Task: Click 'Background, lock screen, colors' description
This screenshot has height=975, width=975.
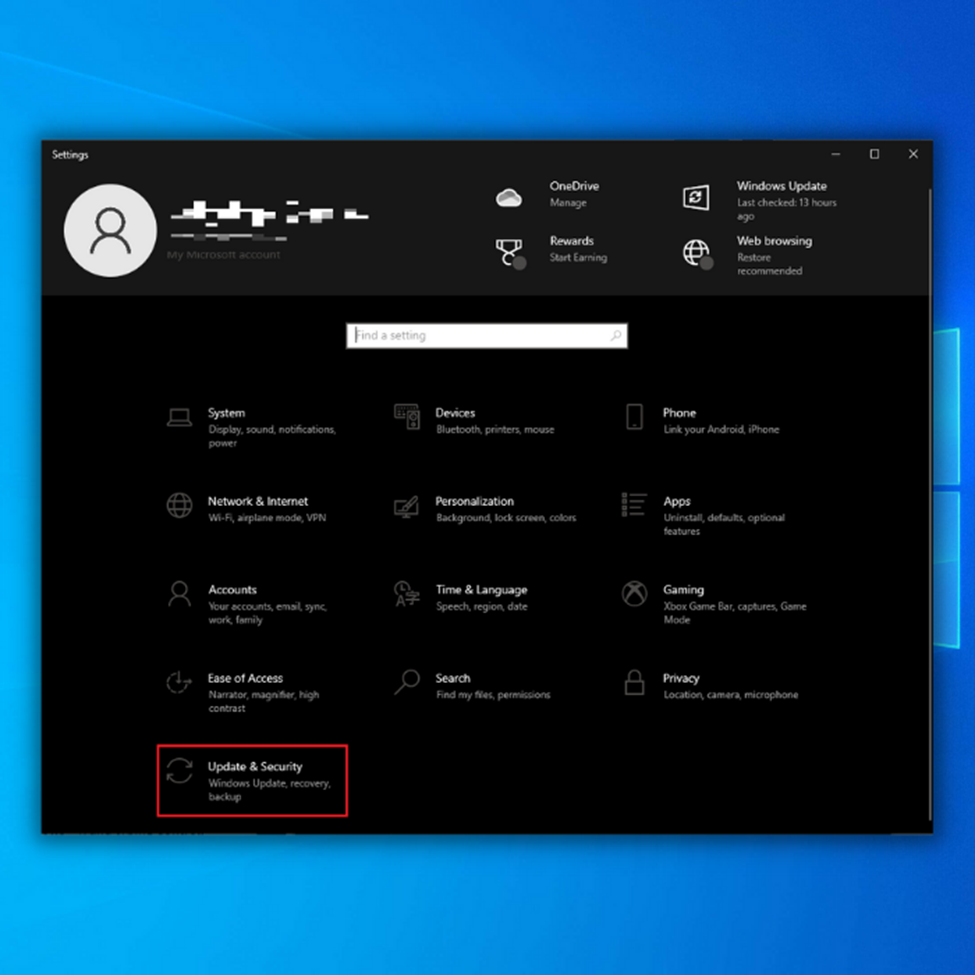Action: pyautogui.click(x=506, y=518)
